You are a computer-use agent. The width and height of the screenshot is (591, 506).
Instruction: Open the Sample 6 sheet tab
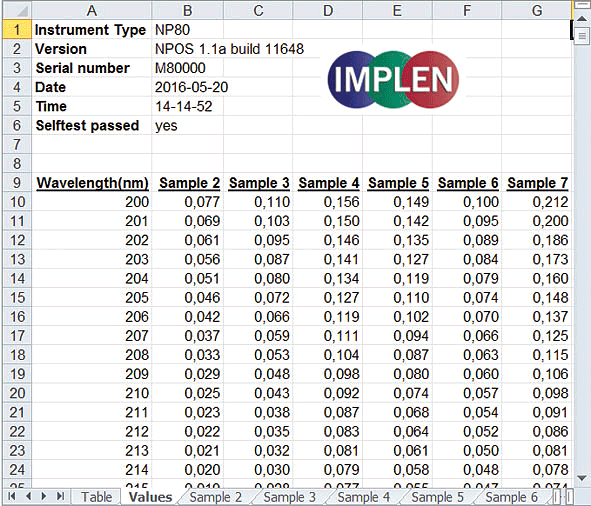point(511,497)
